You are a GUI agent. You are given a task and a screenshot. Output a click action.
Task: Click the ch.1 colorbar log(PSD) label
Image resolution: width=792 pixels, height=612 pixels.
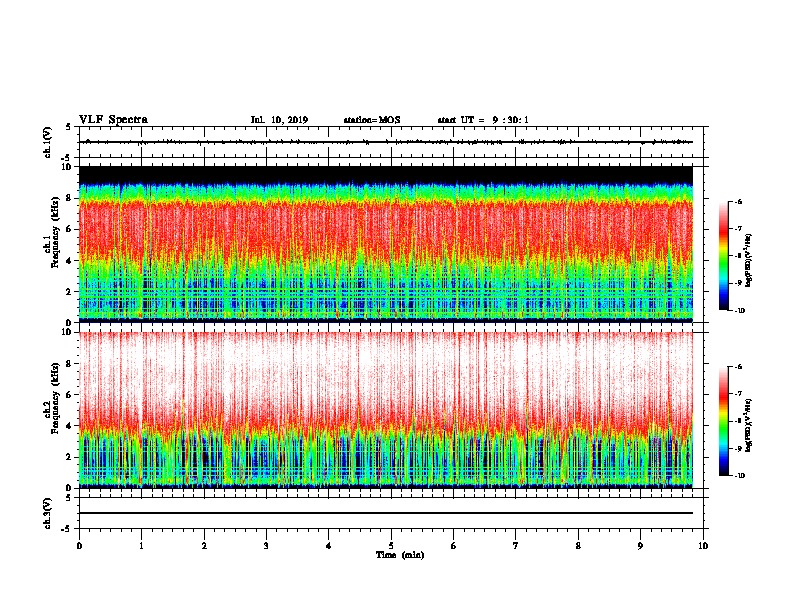click(749, 261)
